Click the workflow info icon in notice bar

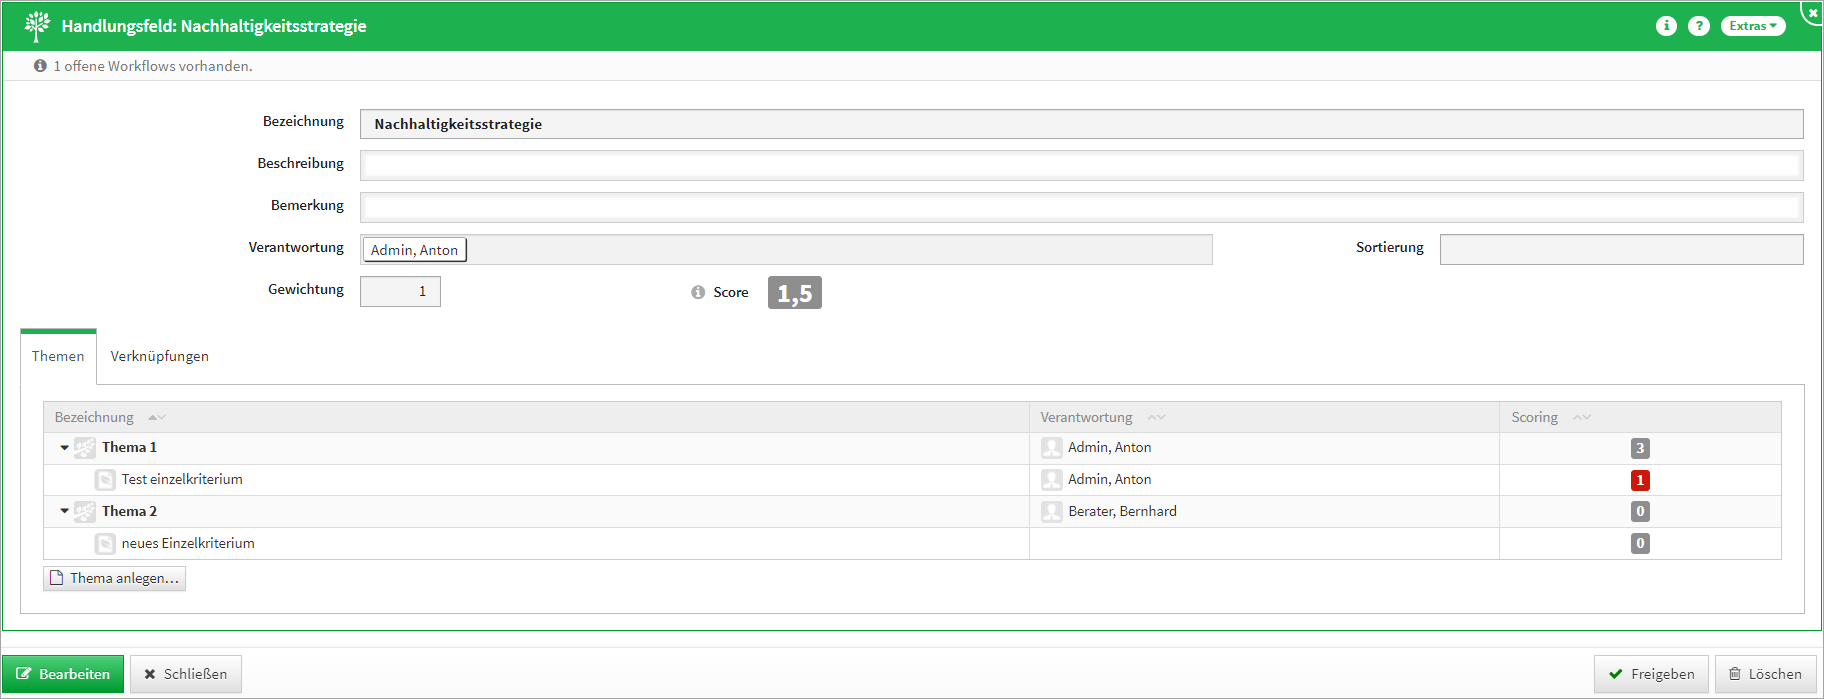(x=40, y=66)
